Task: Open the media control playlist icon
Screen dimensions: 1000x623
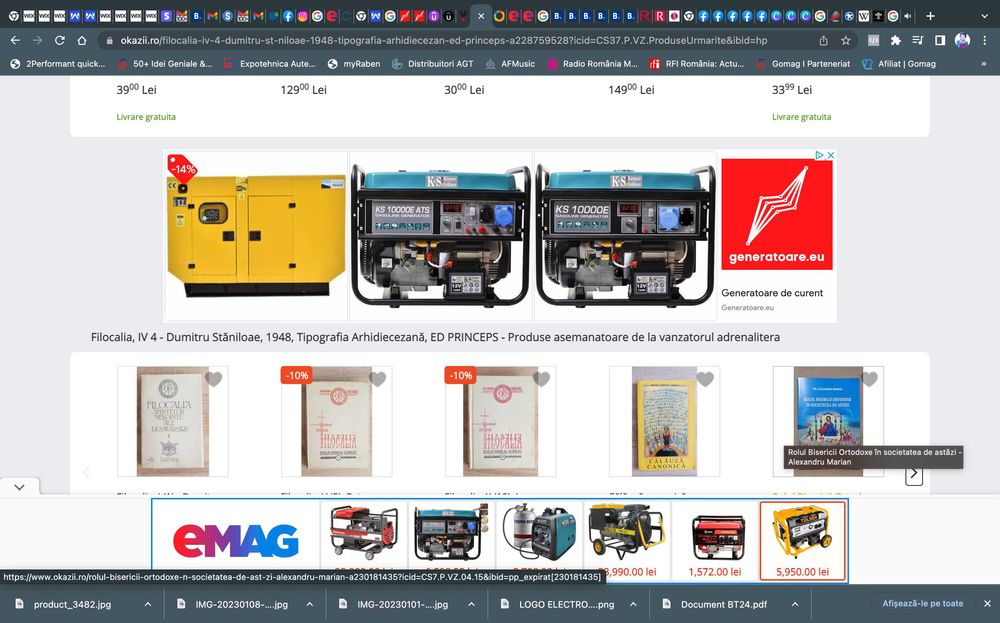Action: 918,40
